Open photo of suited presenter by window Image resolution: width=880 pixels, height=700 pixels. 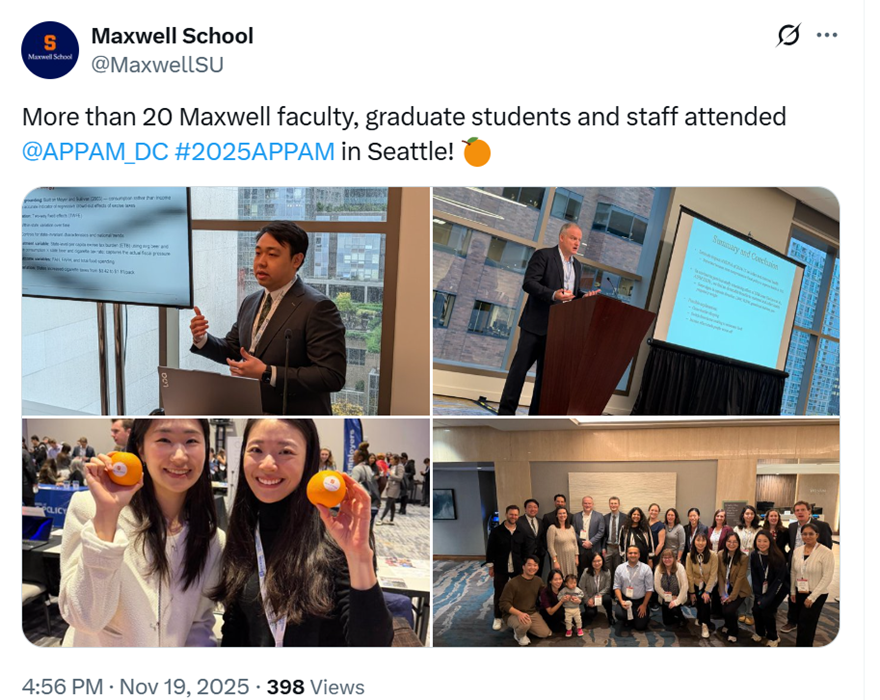(226, 301)
